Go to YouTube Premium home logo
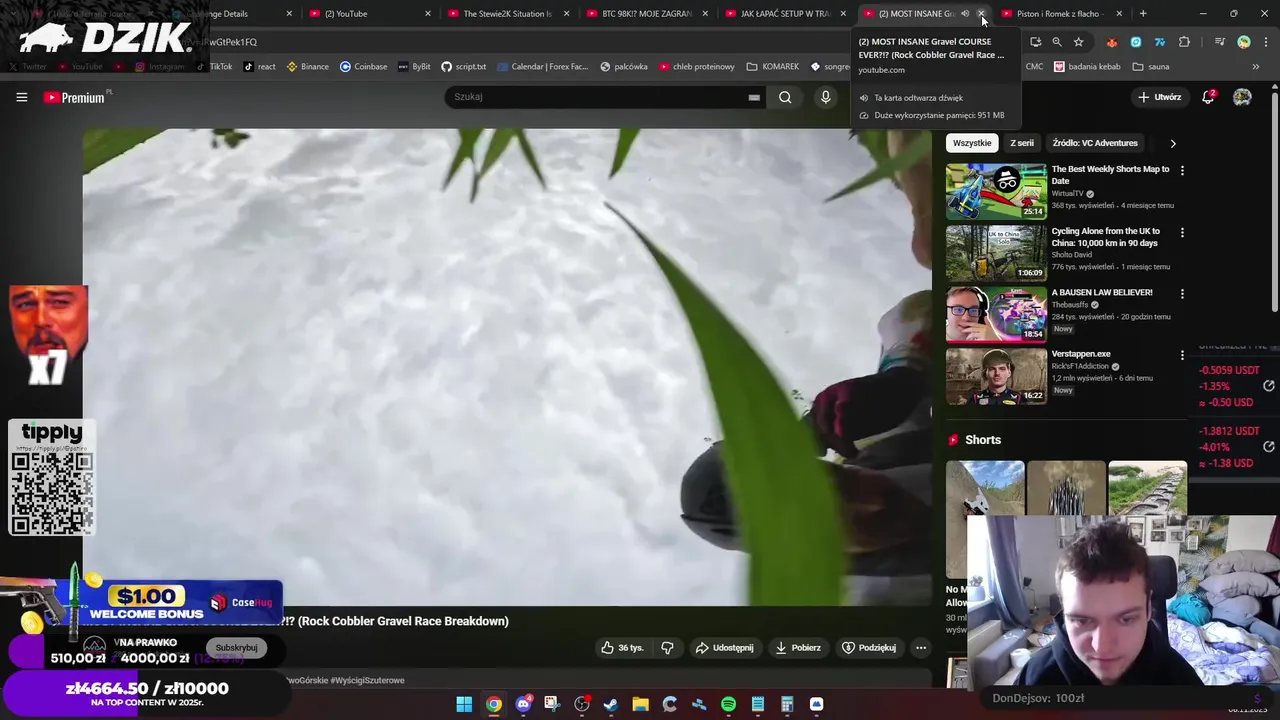This screenshot has width=1280, height=720. click(x=74, y=97)
